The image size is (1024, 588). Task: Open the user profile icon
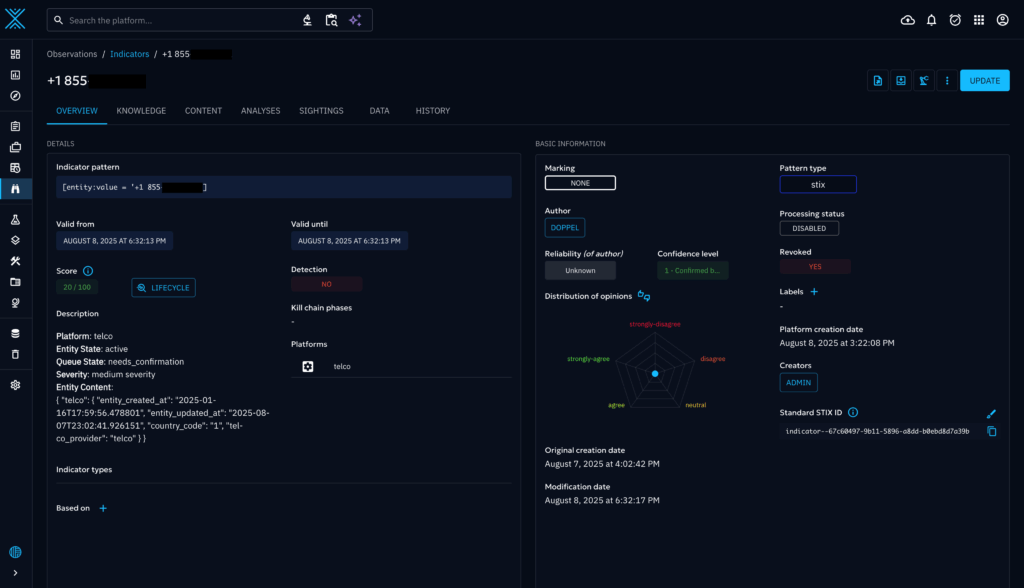1002,20
